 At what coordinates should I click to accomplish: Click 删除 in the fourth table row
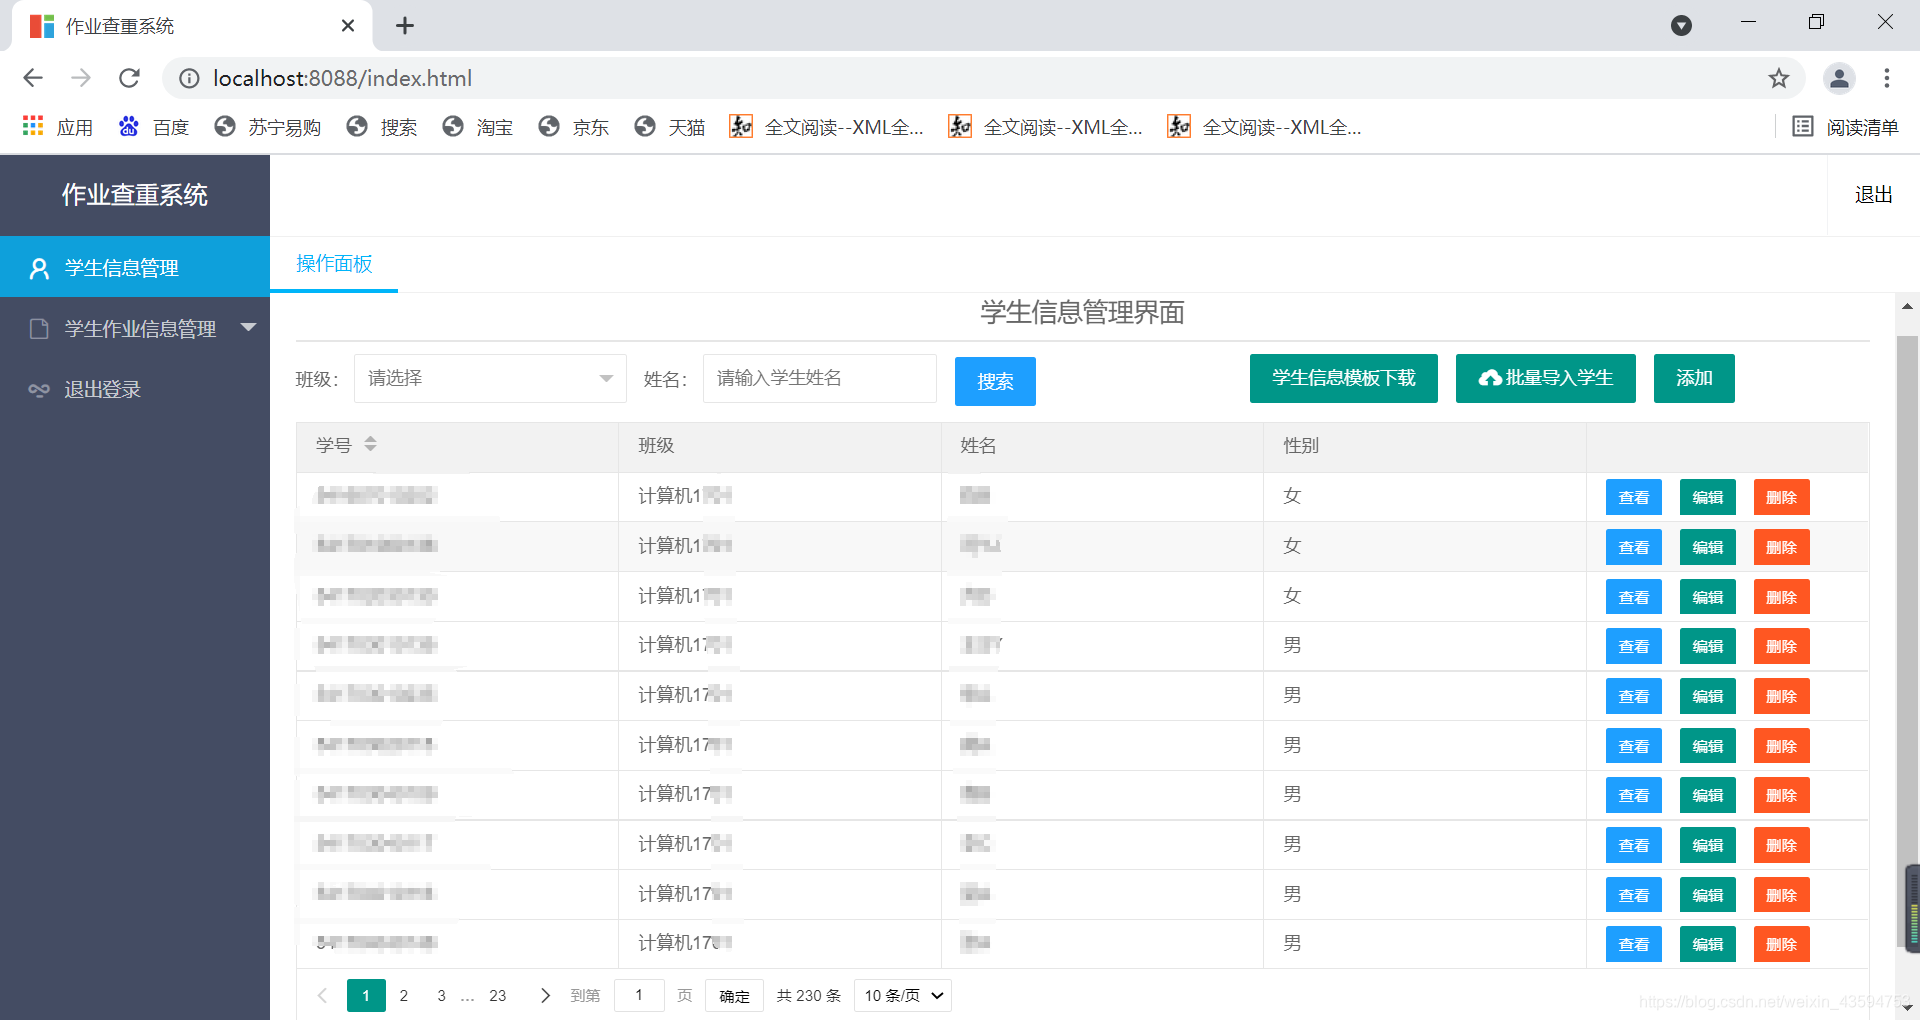(1782, 646)
